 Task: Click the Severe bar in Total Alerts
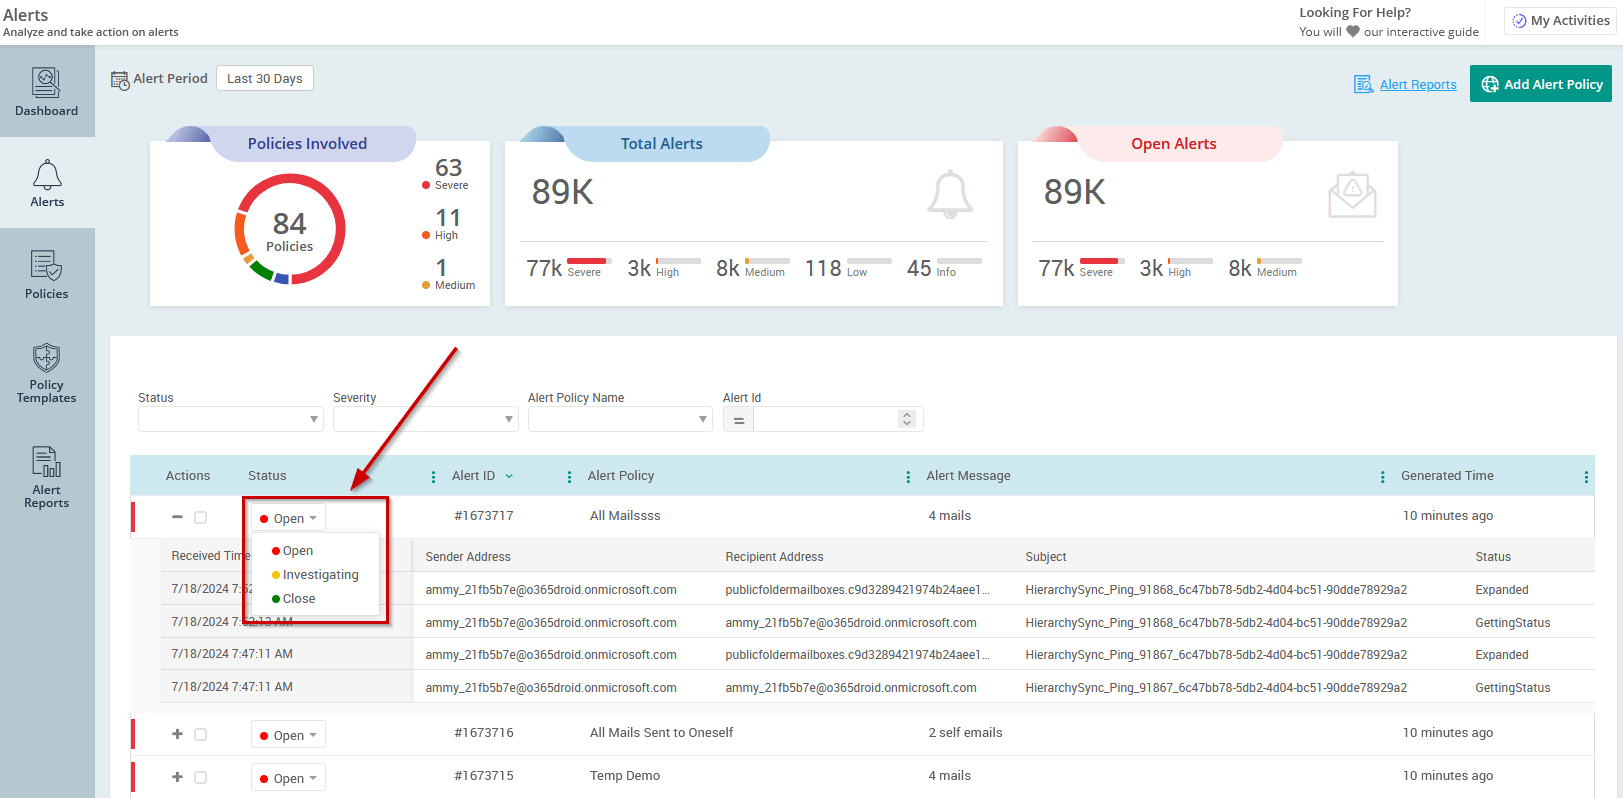pyautogui.click(x=588, y=261)
